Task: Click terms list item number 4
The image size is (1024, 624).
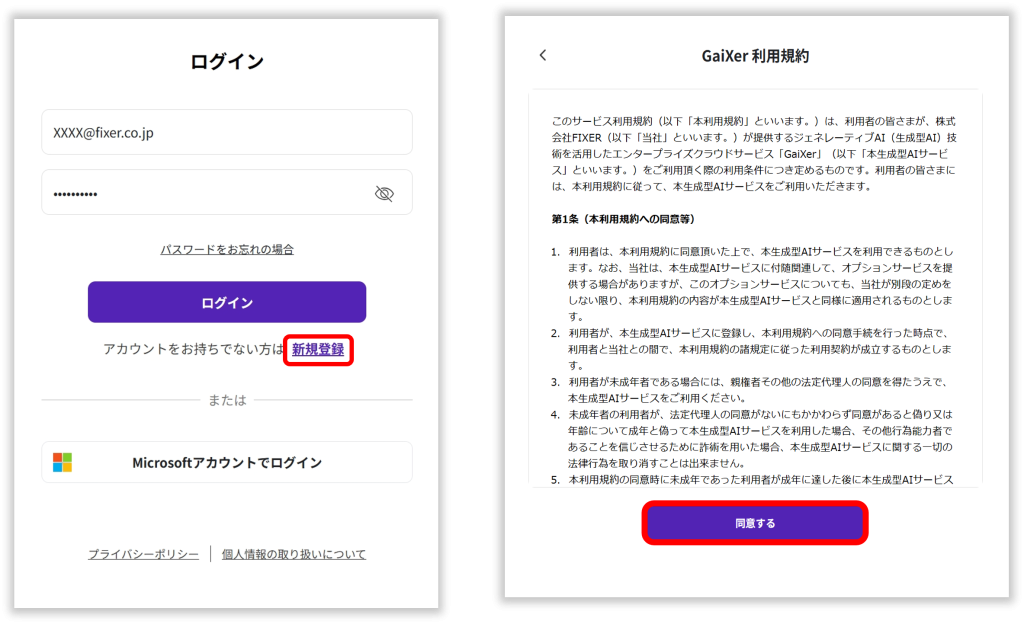Action: 760,439
